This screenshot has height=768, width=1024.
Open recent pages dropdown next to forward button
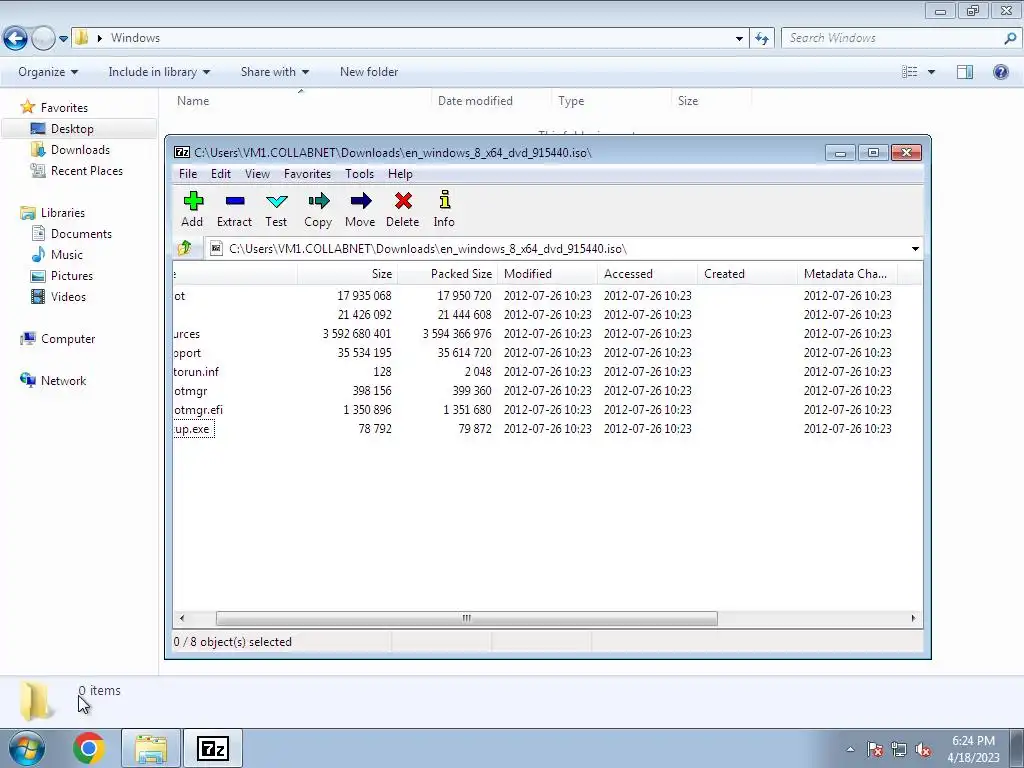coord(63,39)
